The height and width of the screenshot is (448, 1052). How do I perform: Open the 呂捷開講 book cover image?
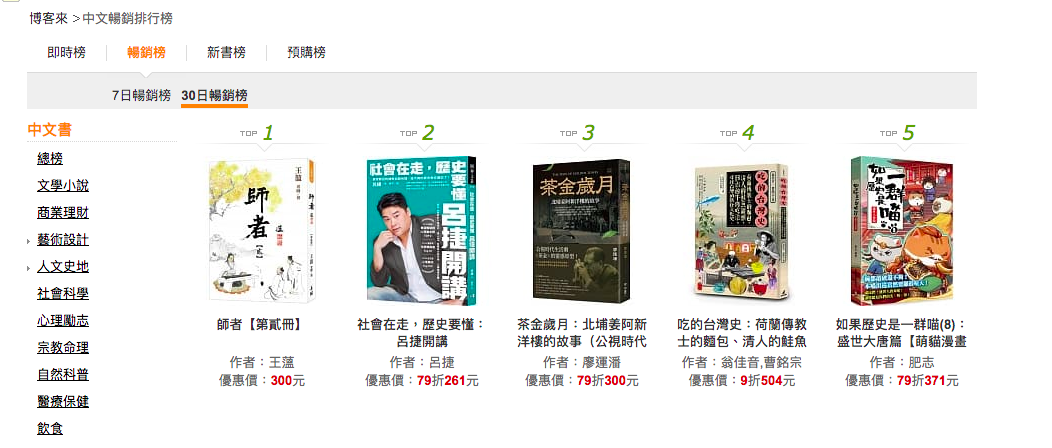click(423, 231)
